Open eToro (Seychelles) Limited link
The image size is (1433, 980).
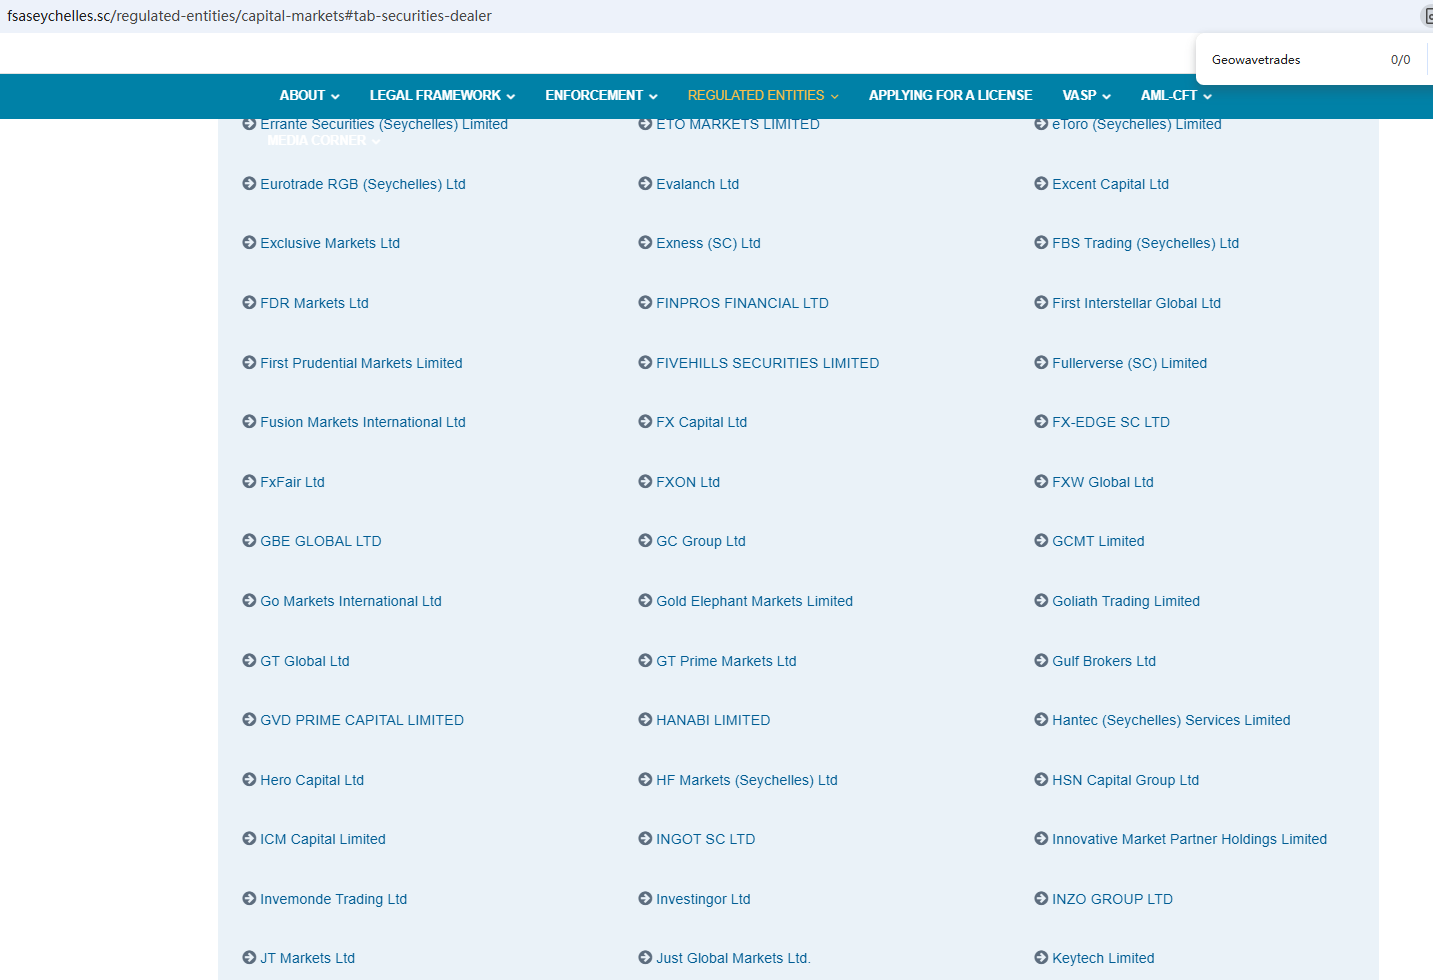click(x=1137, y=125)
